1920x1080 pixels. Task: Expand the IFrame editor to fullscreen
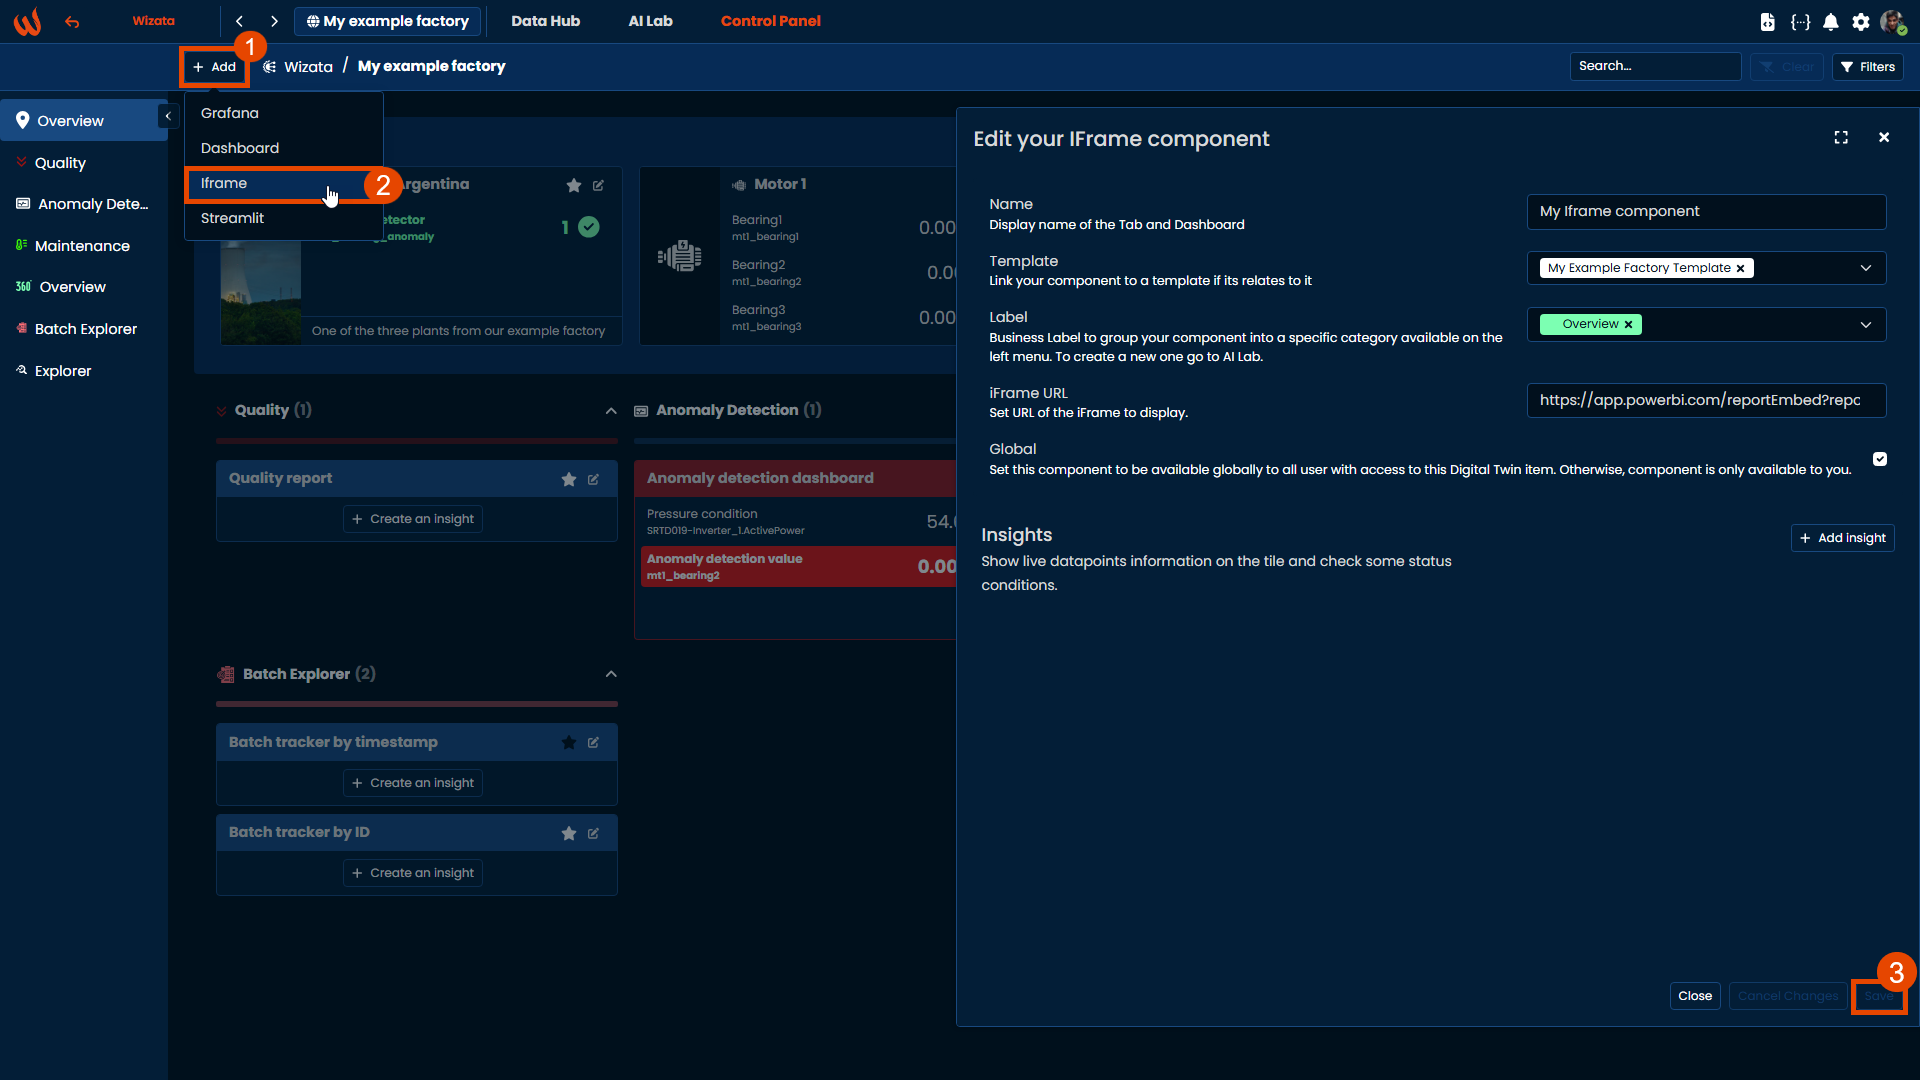click(x=1841, y=138)
